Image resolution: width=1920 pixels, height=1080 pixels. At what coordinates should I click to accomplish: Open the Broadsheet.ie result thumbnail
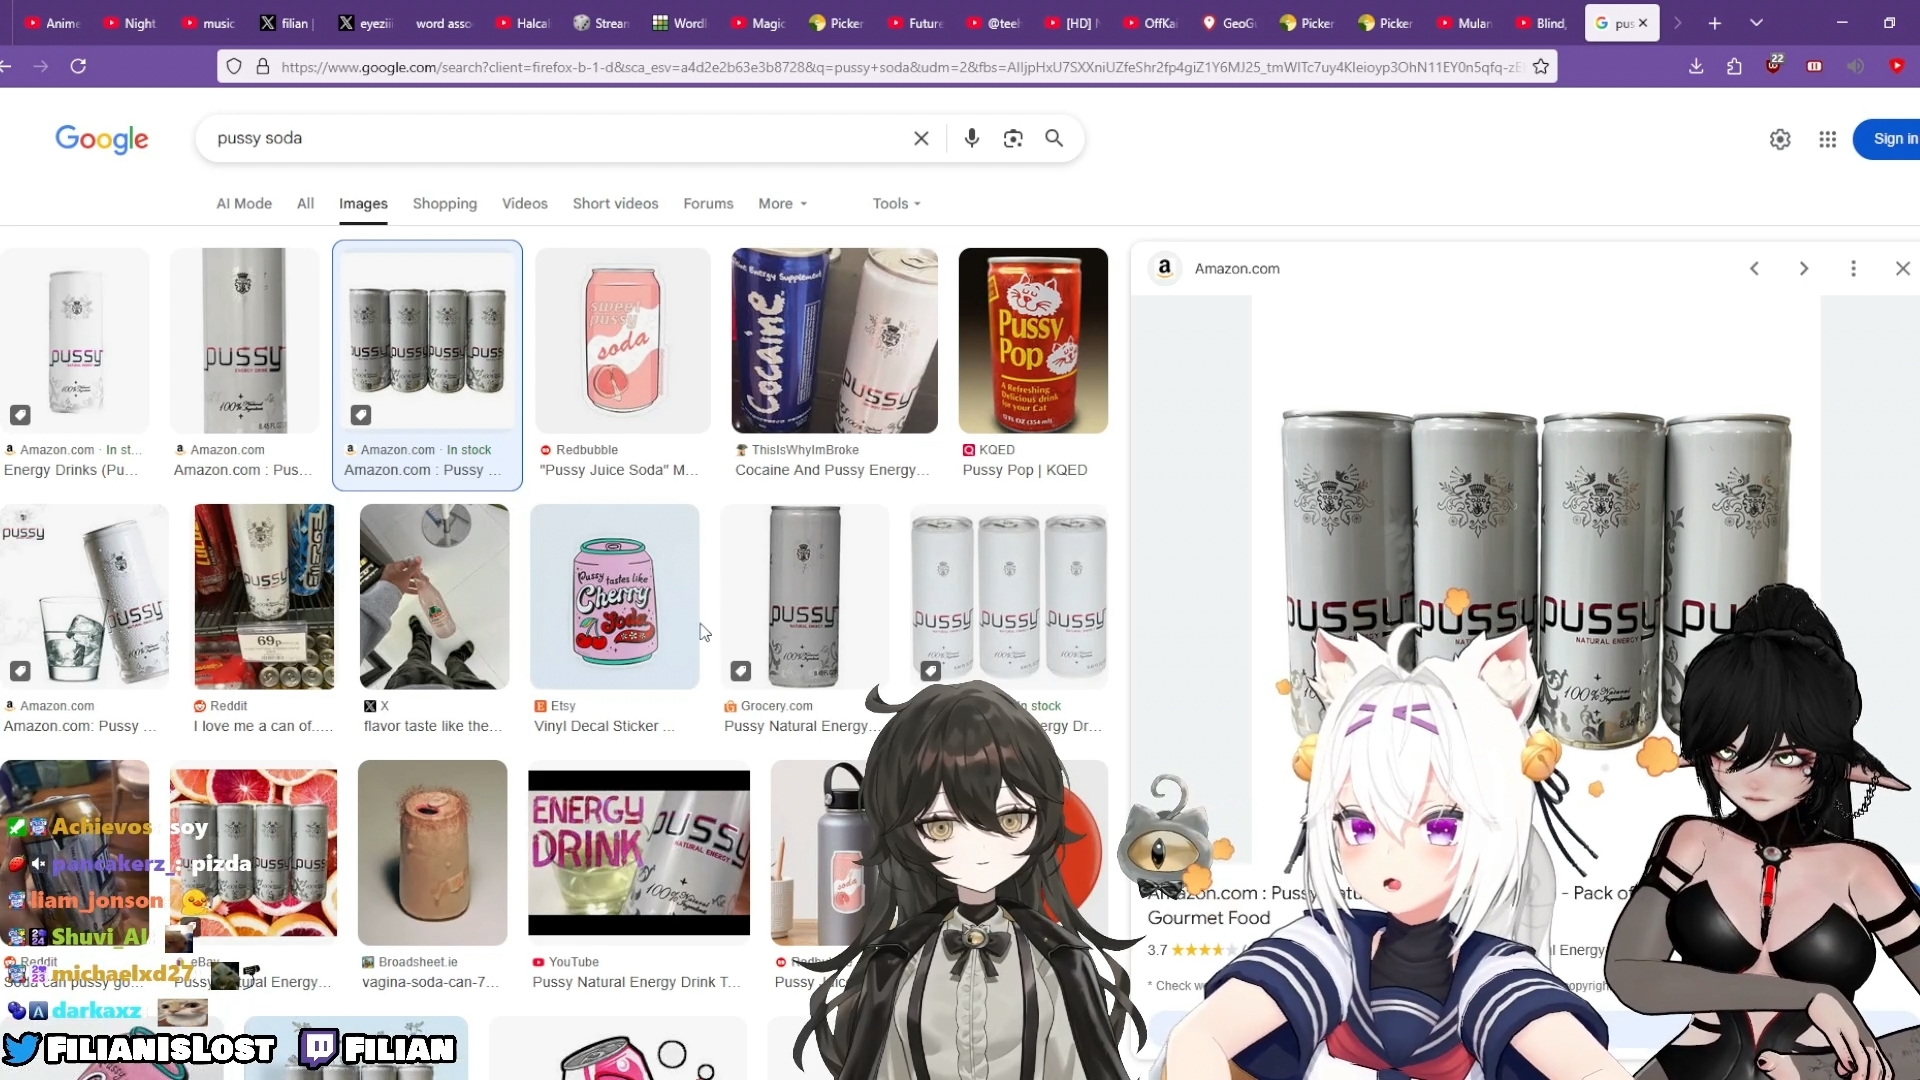click(x=432, y=852)
